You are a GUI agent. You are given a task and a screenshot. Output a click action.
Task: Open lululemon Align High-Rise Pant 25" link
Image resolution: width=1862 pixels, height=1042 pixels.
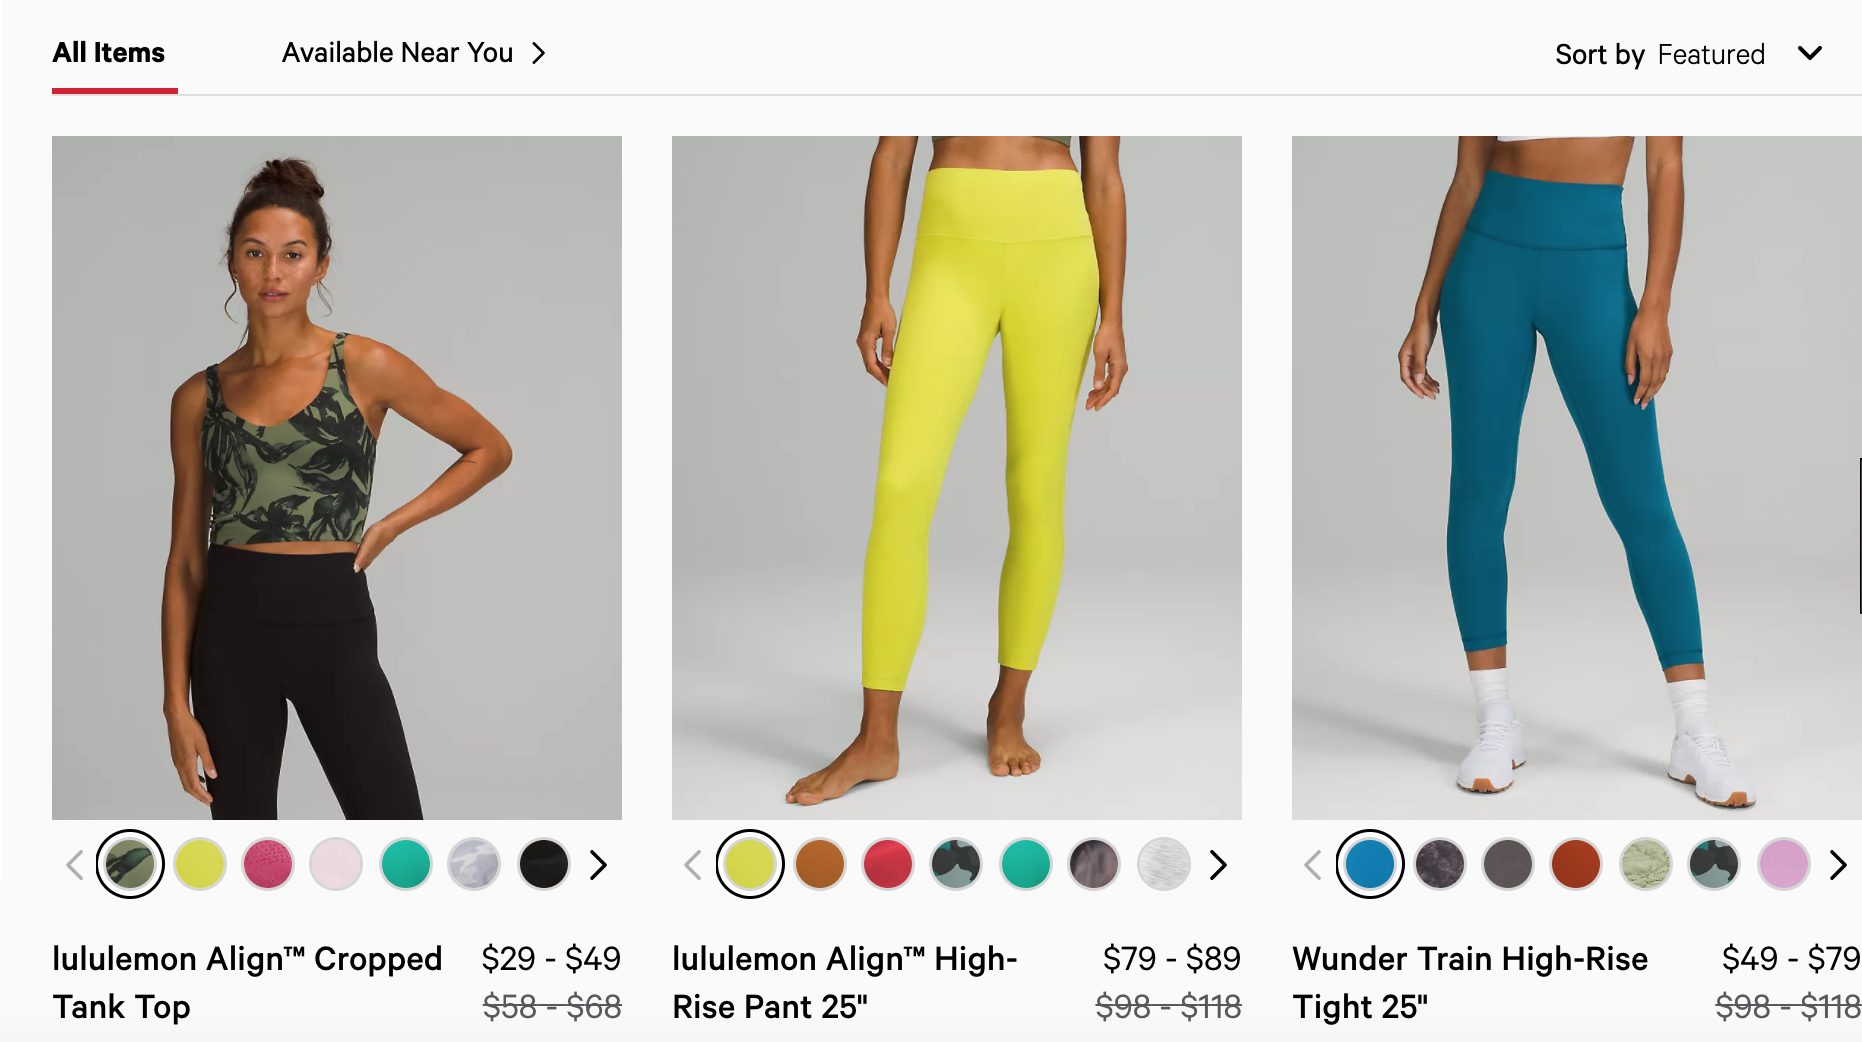click(x=845, y=982)
